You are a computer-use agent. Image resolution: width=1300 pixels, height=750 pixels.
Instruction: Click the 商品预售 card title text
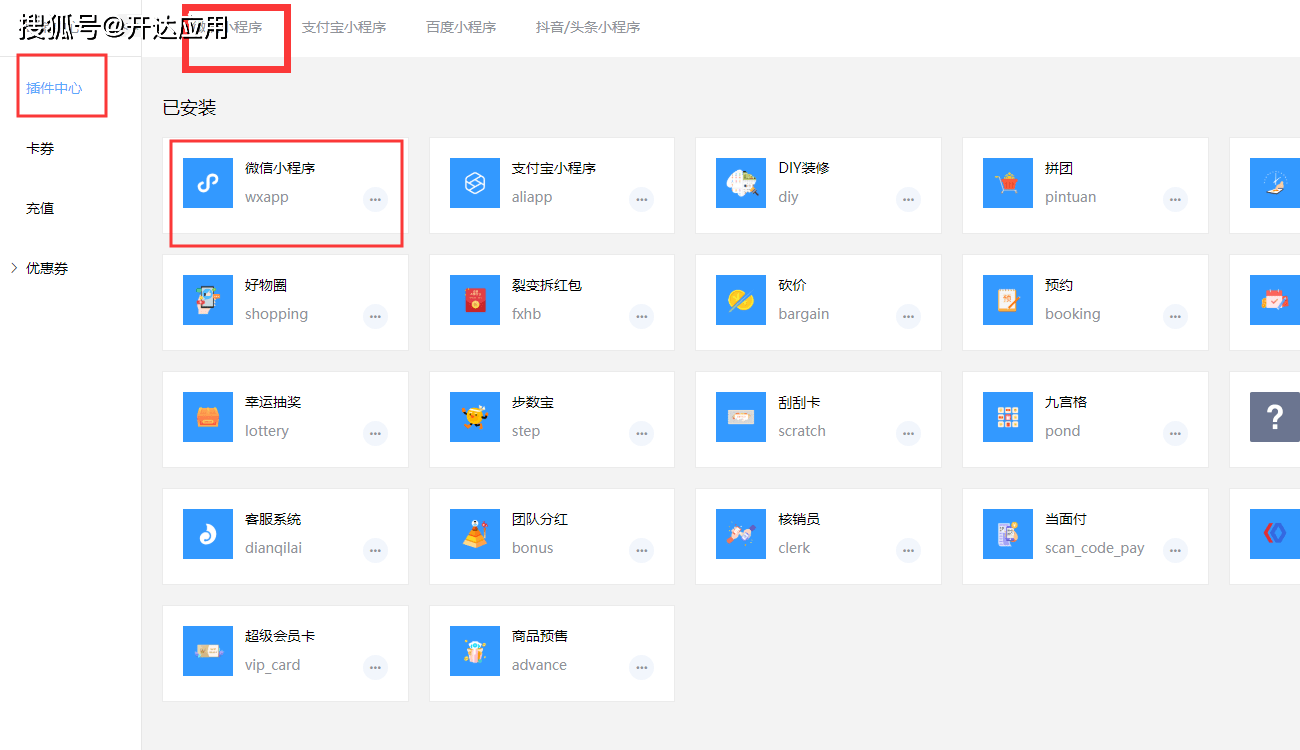(x=540, y=636)
